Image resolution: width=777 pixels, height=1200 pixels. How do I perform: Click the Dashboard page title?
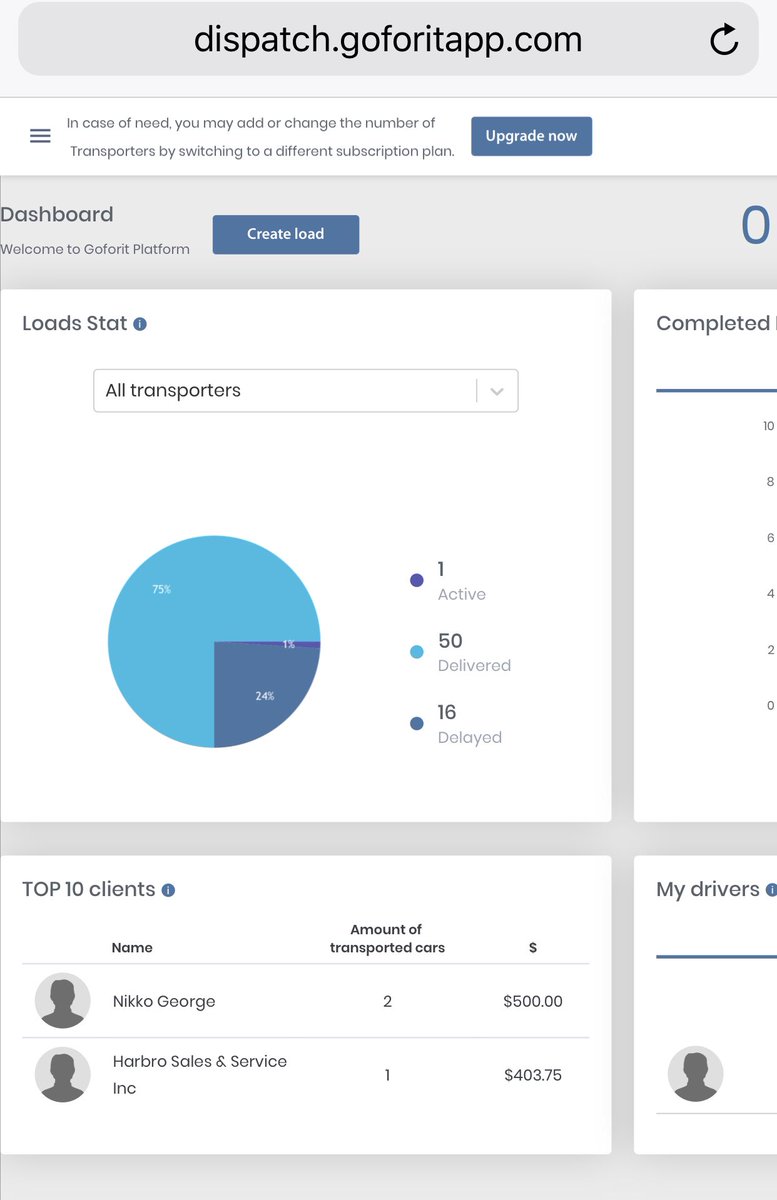[57, 214]
